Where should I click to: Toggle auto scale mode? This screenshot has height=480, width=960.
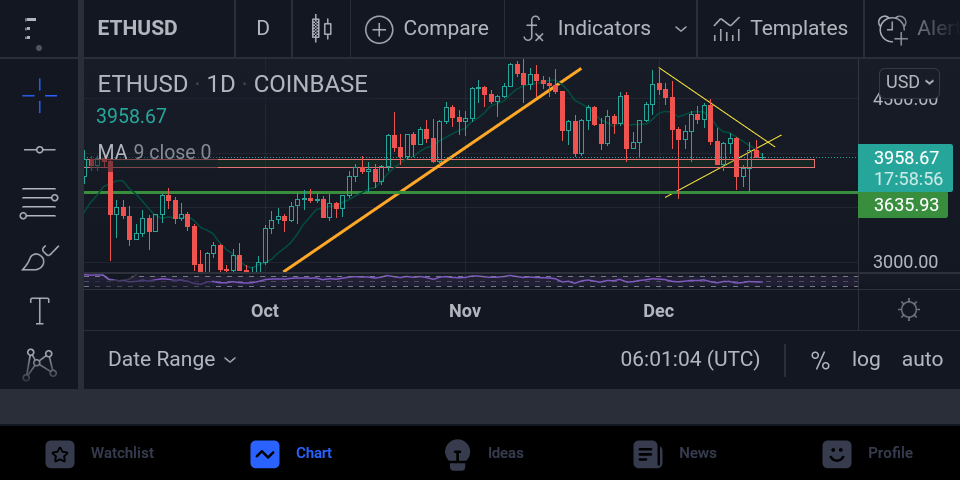coord(922,359)
